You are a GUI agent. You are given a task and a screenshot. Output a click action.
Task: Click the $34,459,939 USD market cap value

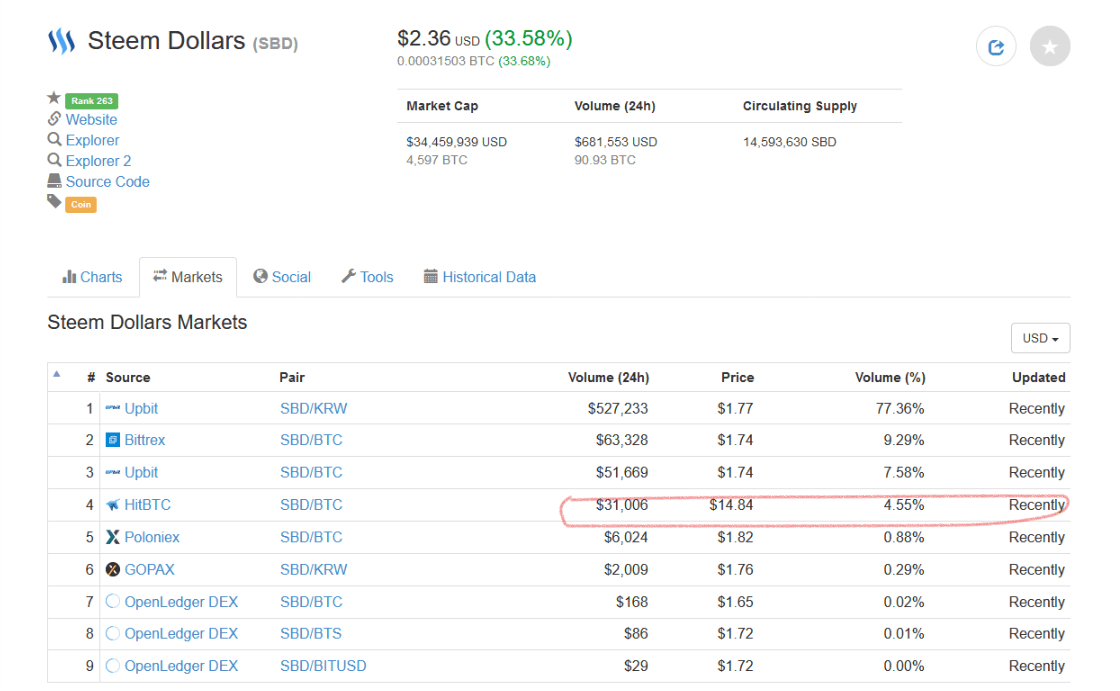click(x=456, y=141)
